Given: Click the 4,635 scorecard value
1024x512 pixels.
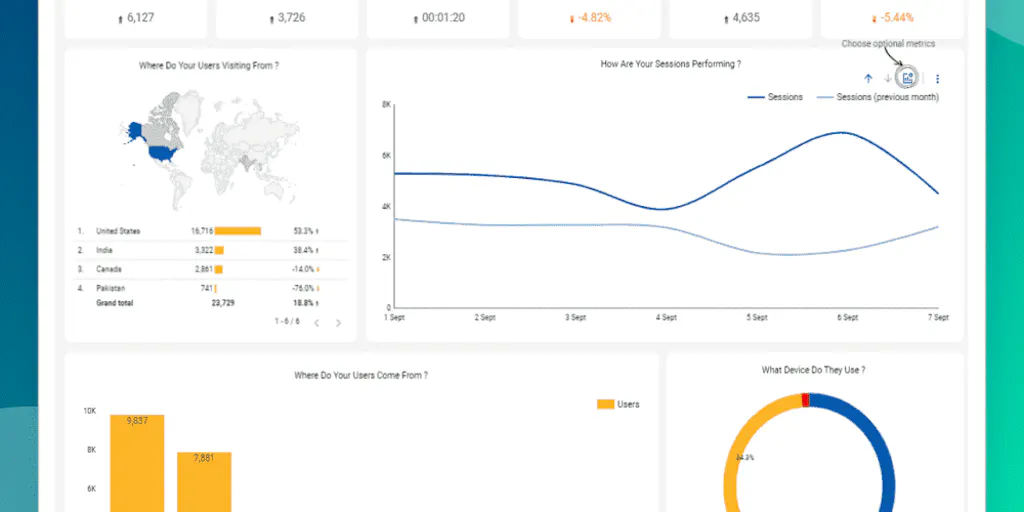Looking at the screenshot, I should click(x=746, y=18).
